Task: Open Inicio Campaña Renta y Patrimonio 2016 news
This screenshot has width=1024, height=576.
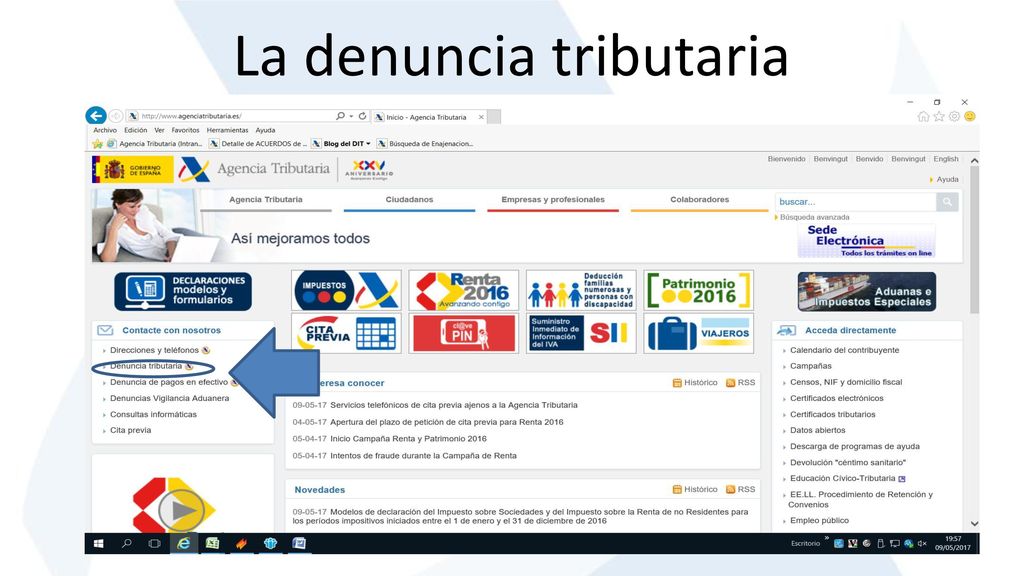Action: click(408, 439)
